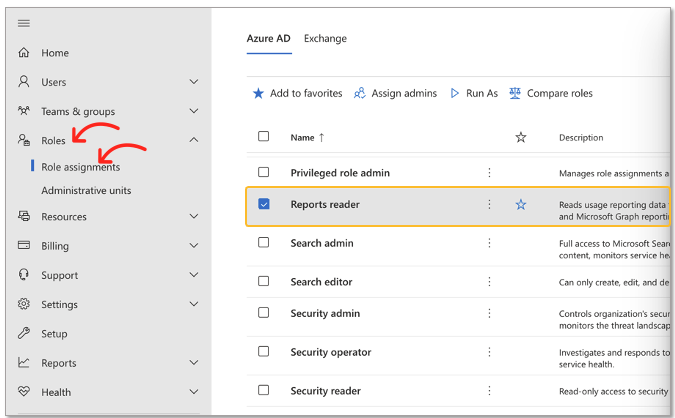Check the Security reader checkbox
The height and width of the screenshot is (418, 675).
(x=263, y=390)
